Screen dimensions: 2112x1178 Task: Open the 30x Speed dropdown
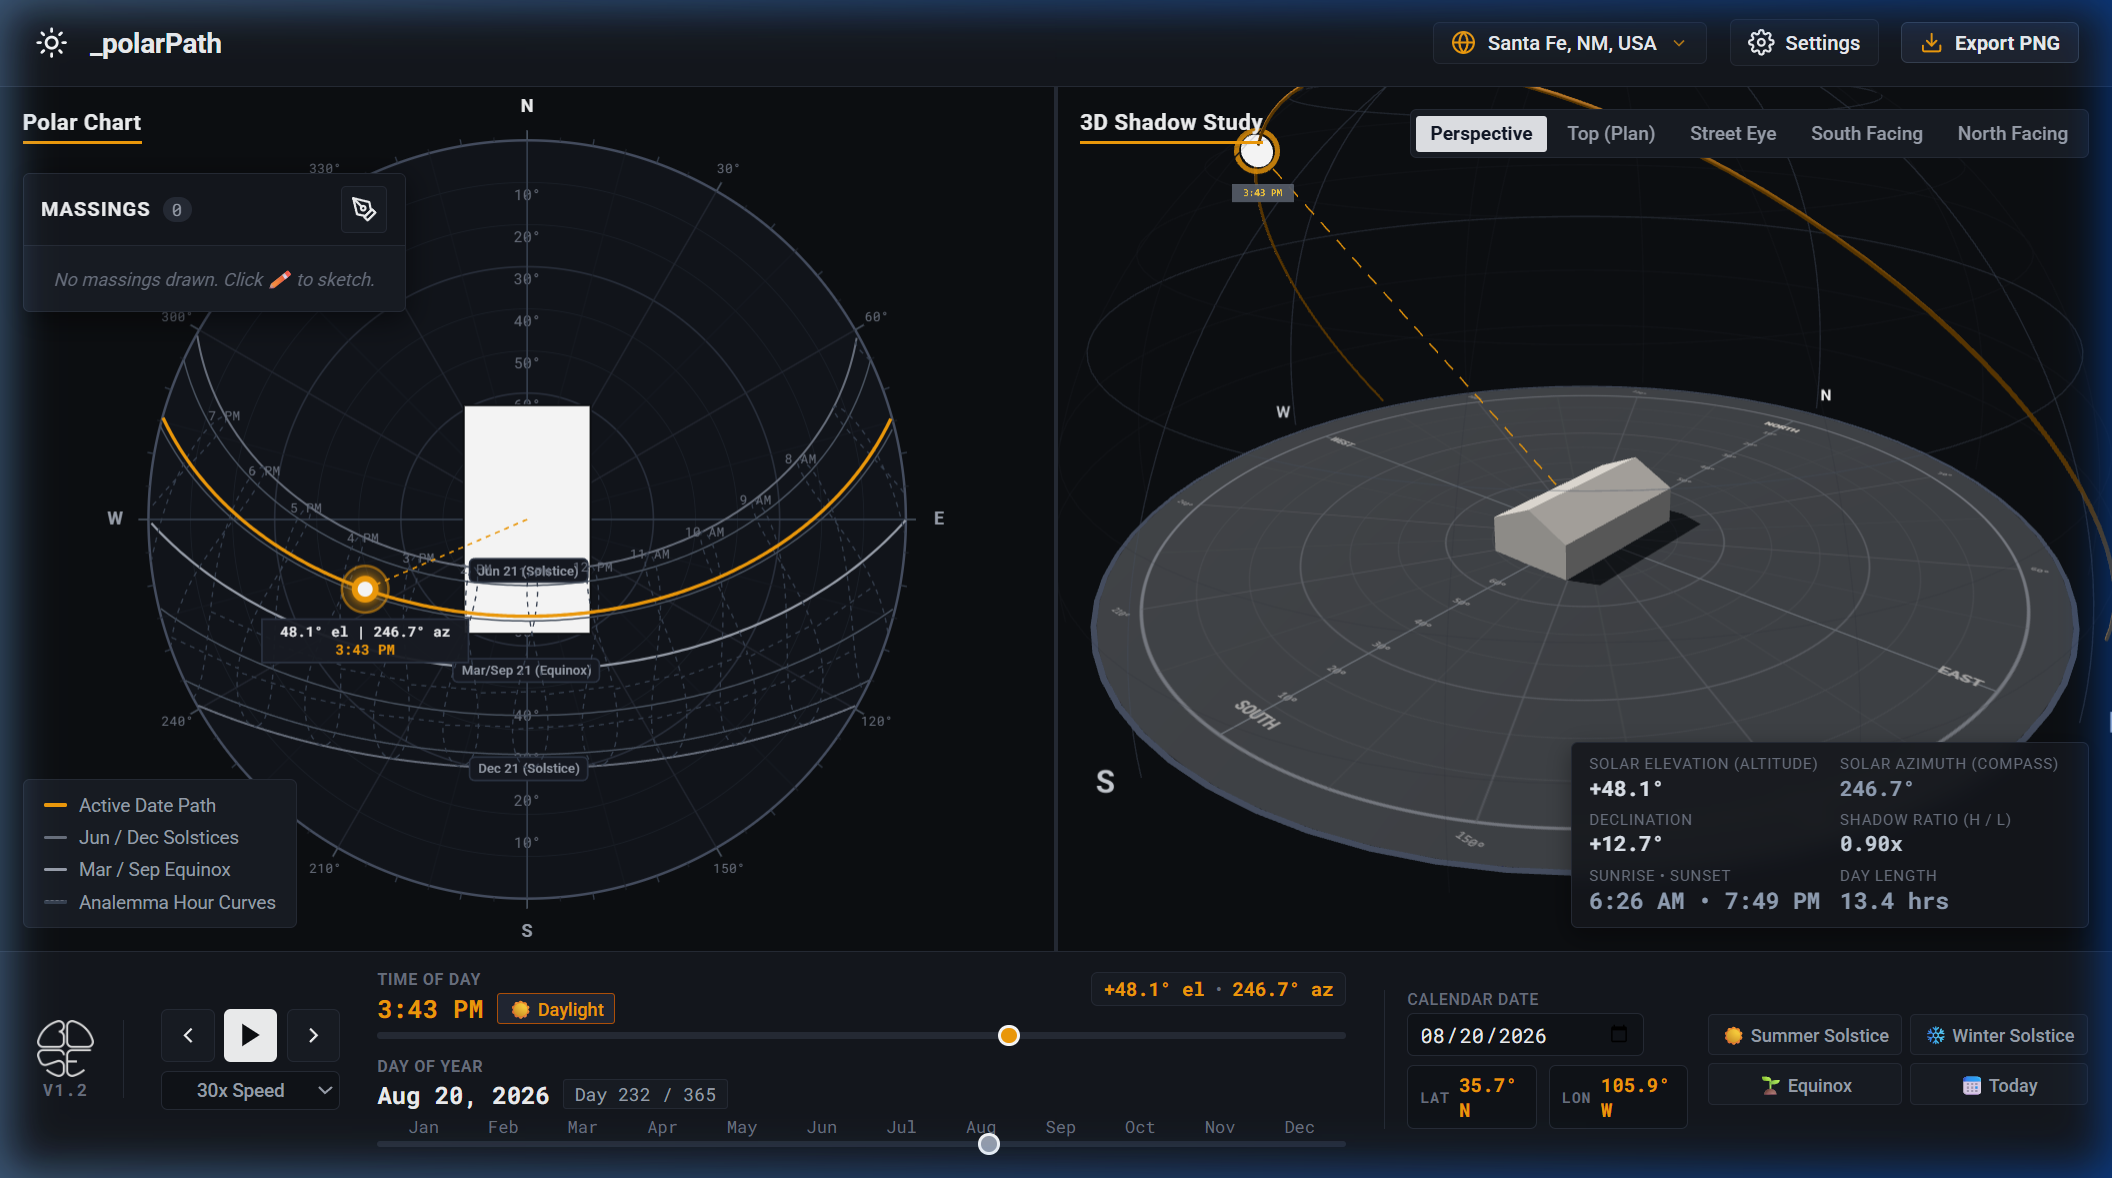(x=250, y=1090)
